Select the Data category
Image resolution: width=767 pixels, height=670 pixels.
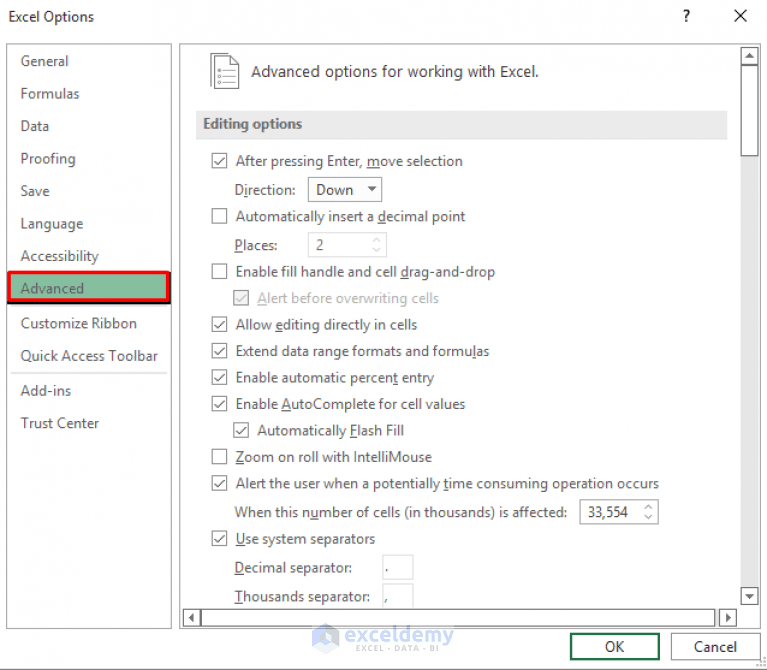coord(35,126)
